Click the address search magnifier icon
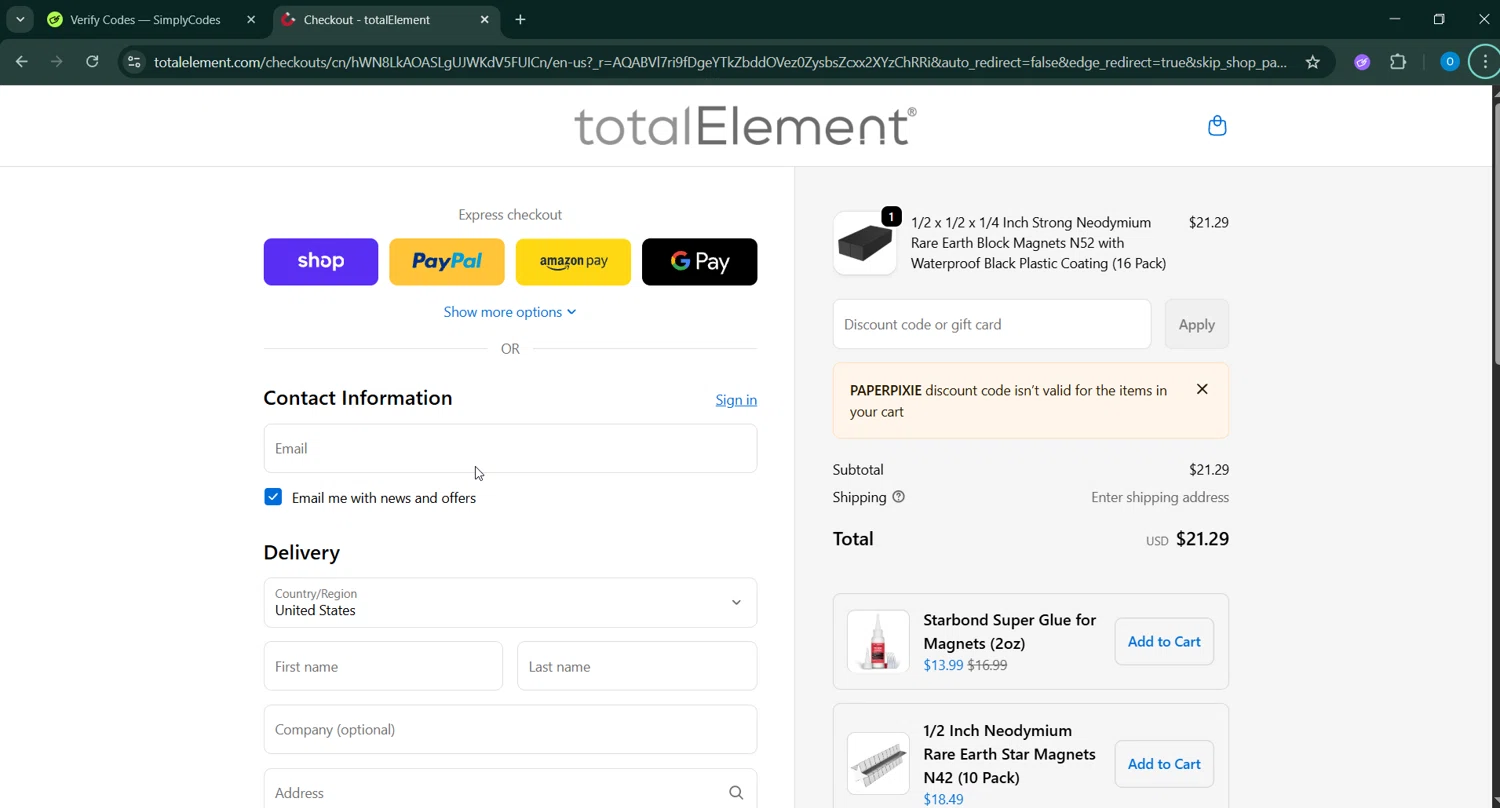1500x808 pixels. [x=736, y=793]
